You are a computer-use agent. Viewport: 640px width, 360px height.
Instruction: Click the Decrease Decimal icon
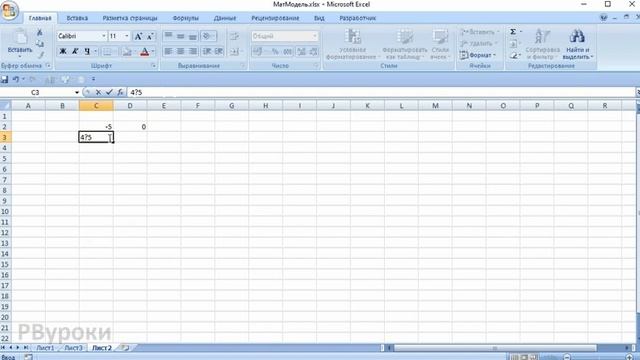(x=313, y=51)
